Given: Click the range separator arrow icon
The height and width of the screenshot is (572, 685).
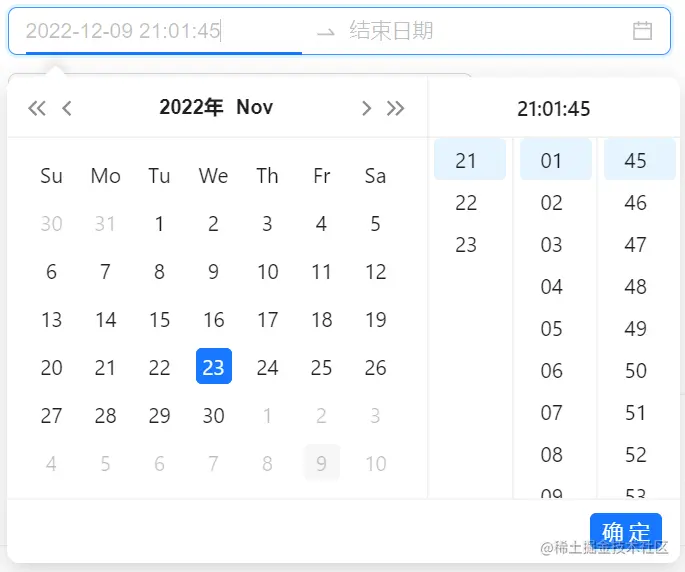Looking at the screenshot, I should point(325,32).
